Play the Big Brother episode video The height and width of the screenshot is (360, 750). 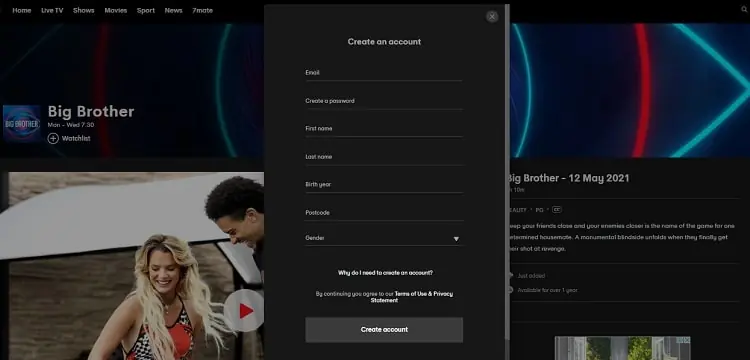tap(245, 311)
